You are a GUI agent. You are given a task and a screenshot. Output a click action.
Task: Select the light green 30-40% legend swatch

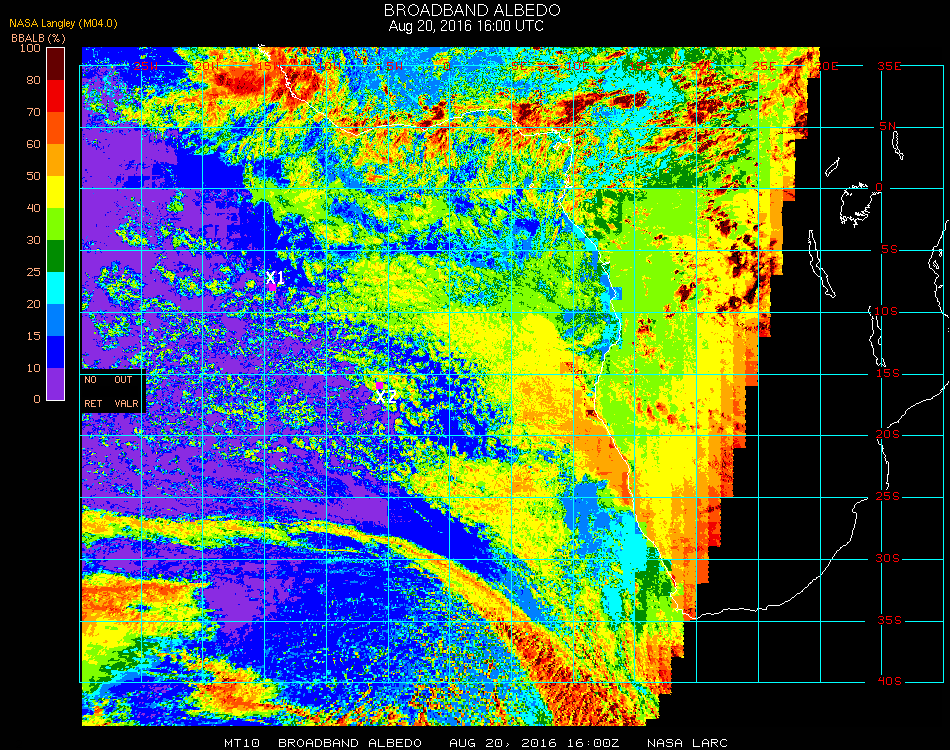55,224
